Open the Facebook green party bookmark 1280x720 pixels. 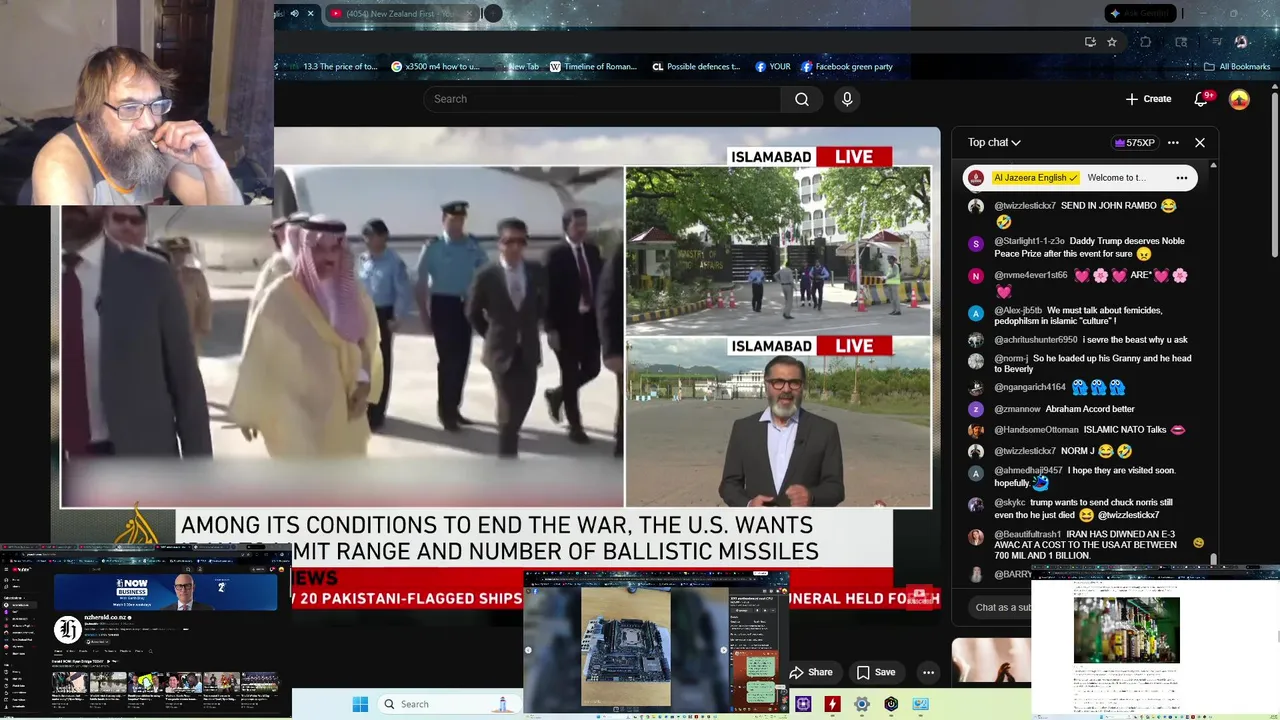click(846, 67)
